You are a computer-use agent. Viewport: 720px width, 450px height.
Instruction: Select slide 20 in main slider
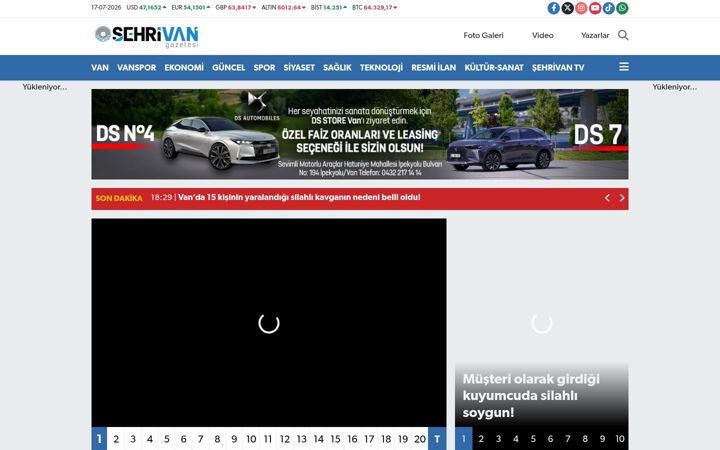420,439
